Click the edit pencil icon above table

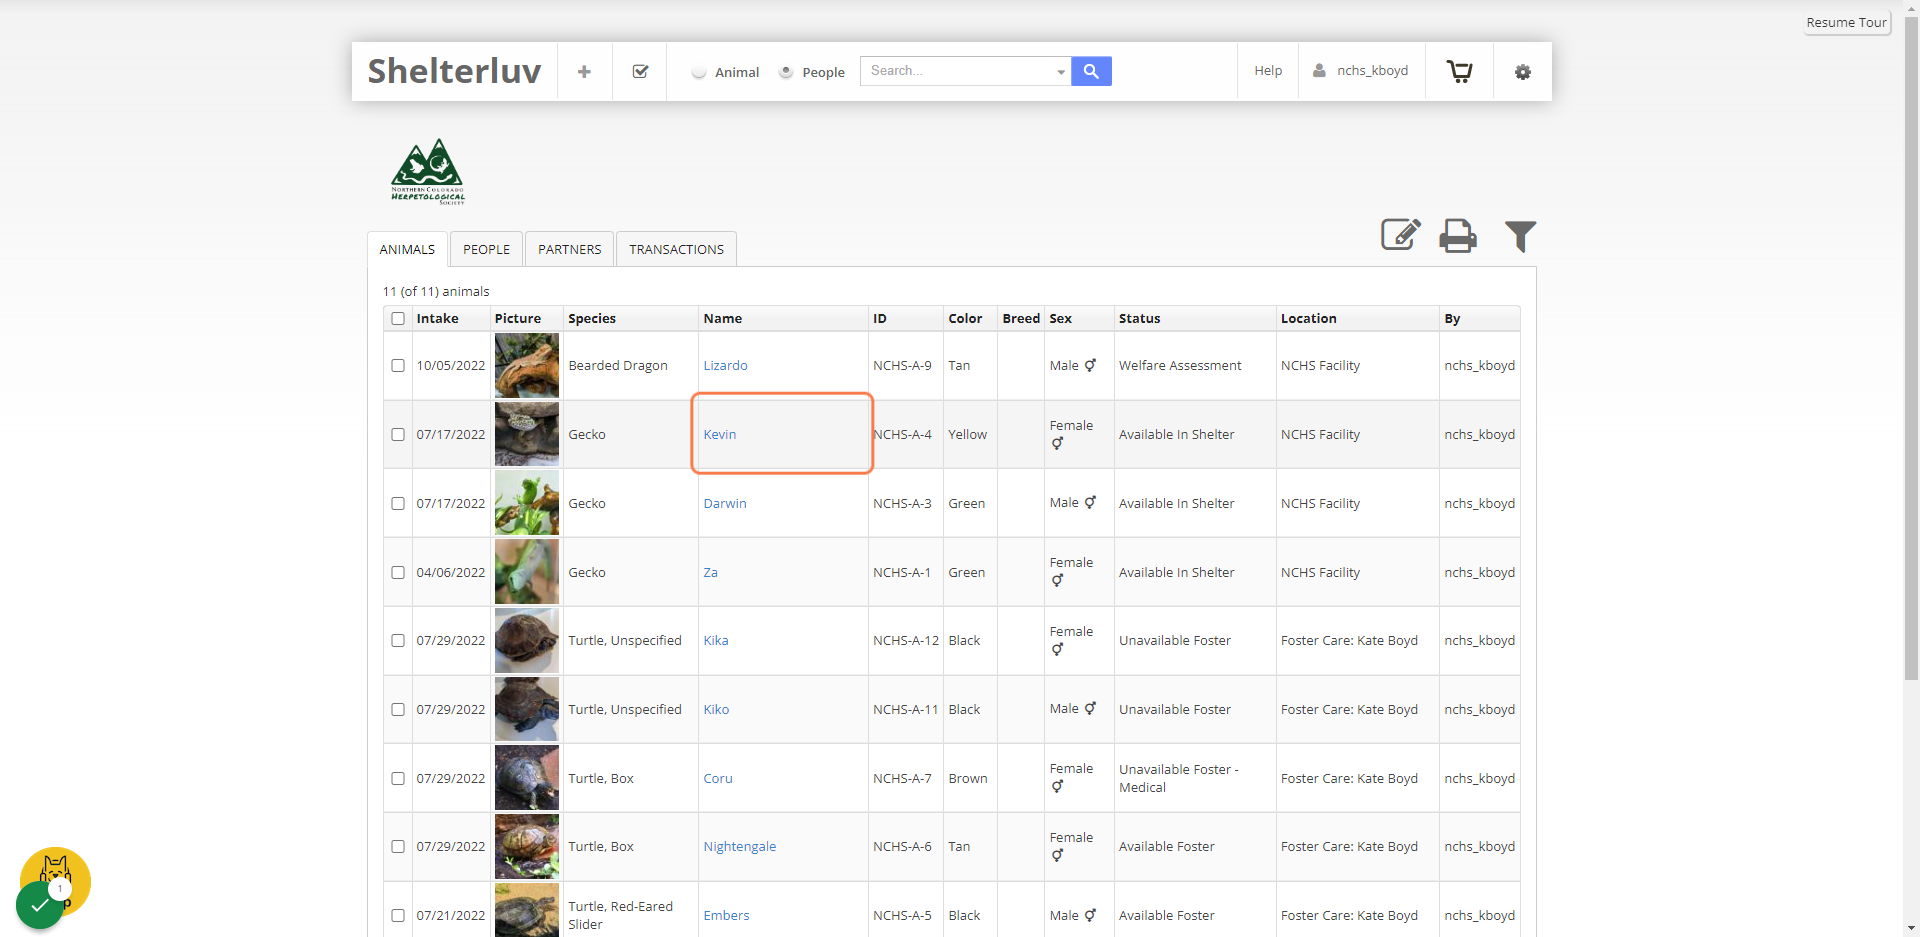[x=1401, y=235]
